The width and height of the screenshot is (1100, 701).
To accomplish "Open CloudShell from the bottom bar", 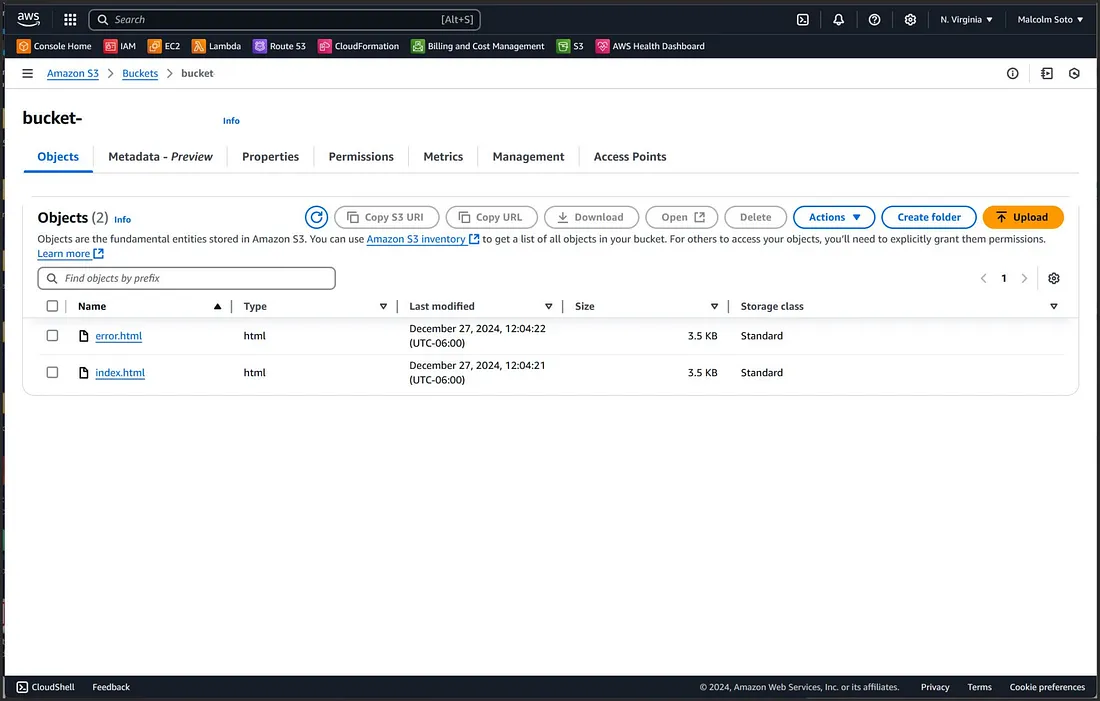I will point(44,687).
